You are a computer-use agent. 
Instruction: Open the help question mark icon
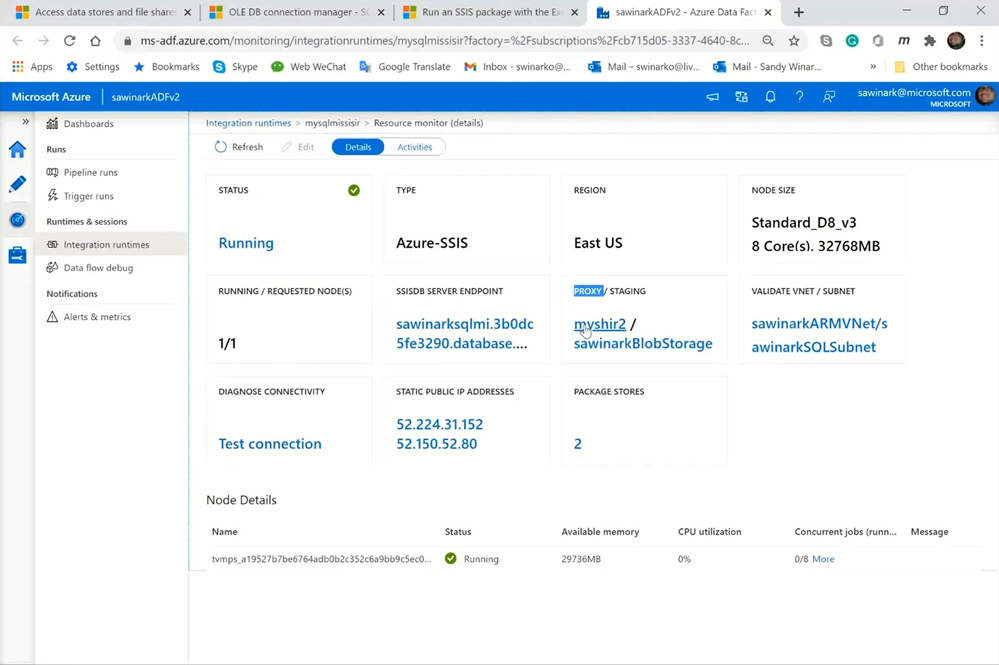(799, 97)
